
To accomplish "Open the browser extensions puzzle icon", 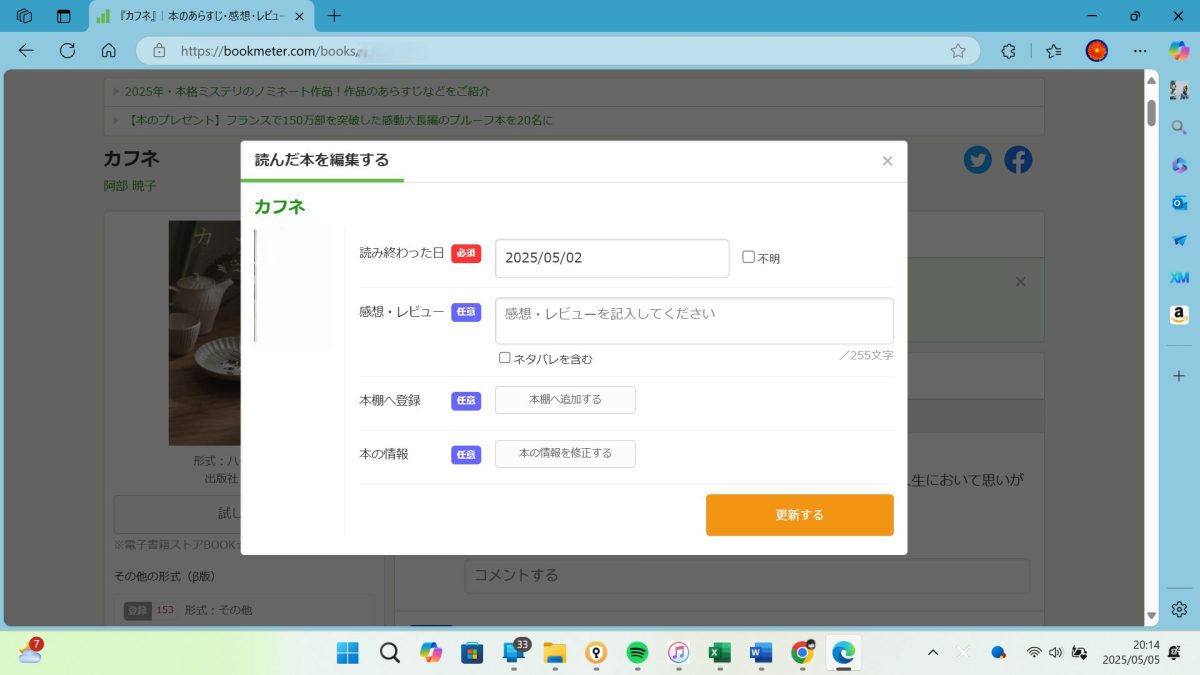I will click(1009, 51).
